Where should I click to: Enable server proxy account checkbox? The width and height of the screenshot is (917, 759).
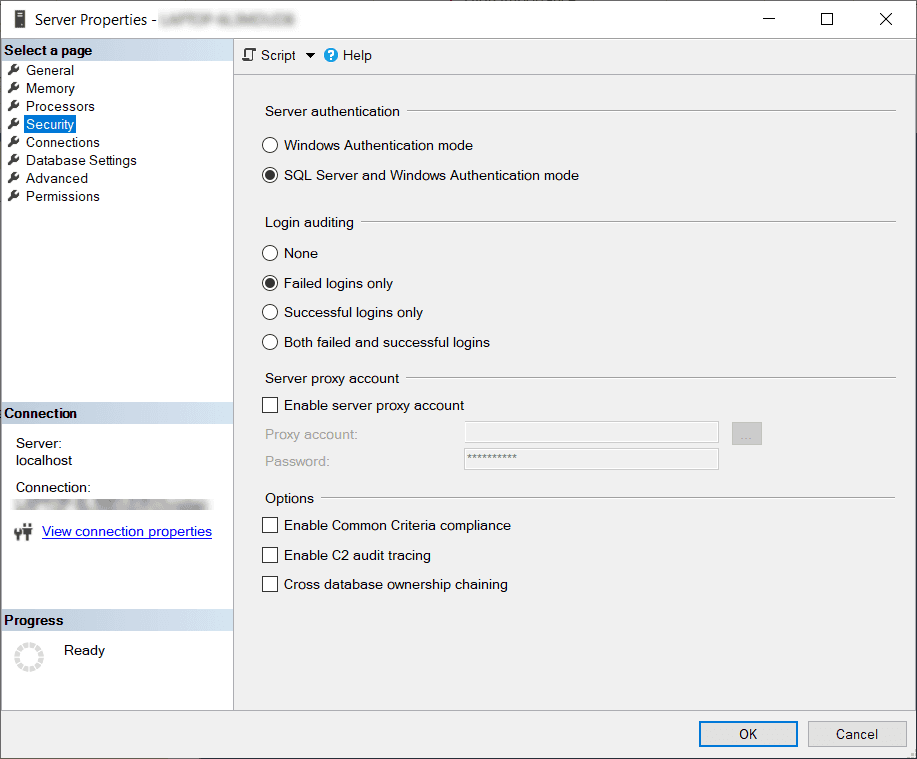click(270, 406)
